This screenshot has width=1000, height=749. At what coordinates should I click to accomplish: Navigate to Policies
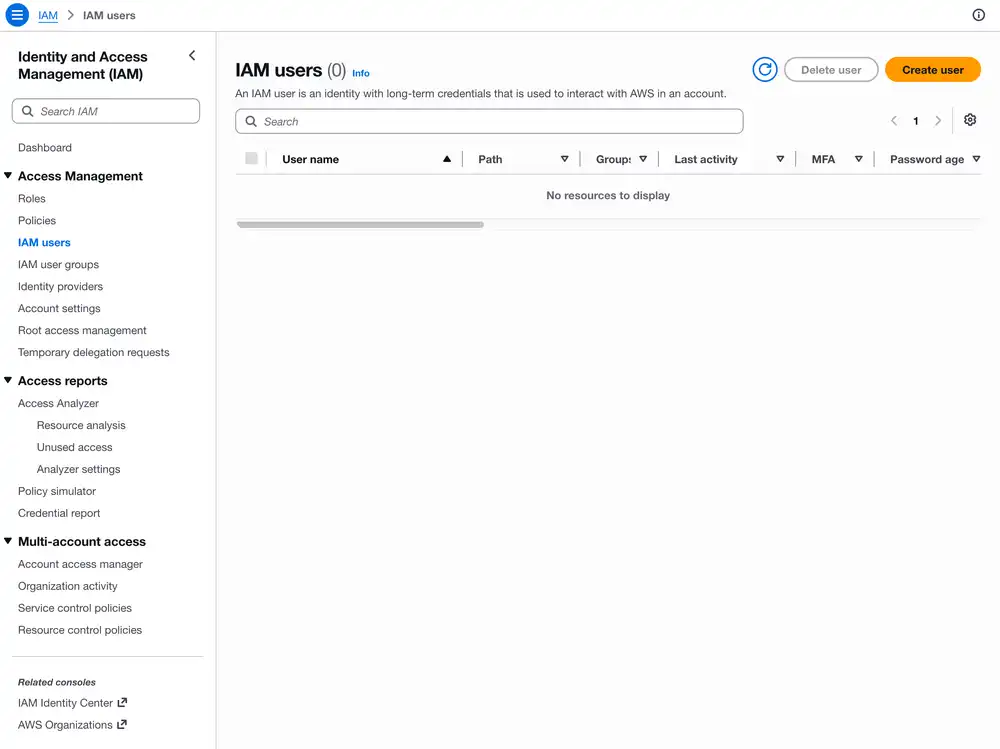[x=37, y=220]
